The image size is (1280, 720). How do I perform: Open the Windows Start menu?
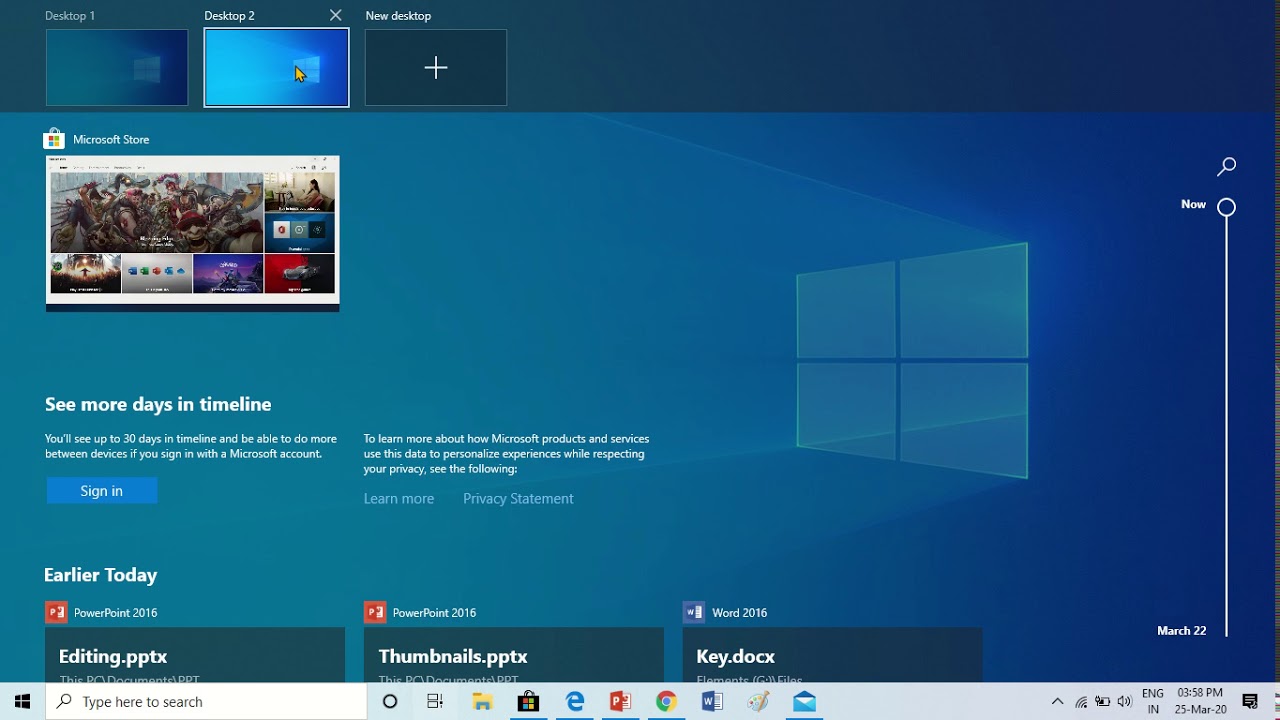(x=22, y=702)
